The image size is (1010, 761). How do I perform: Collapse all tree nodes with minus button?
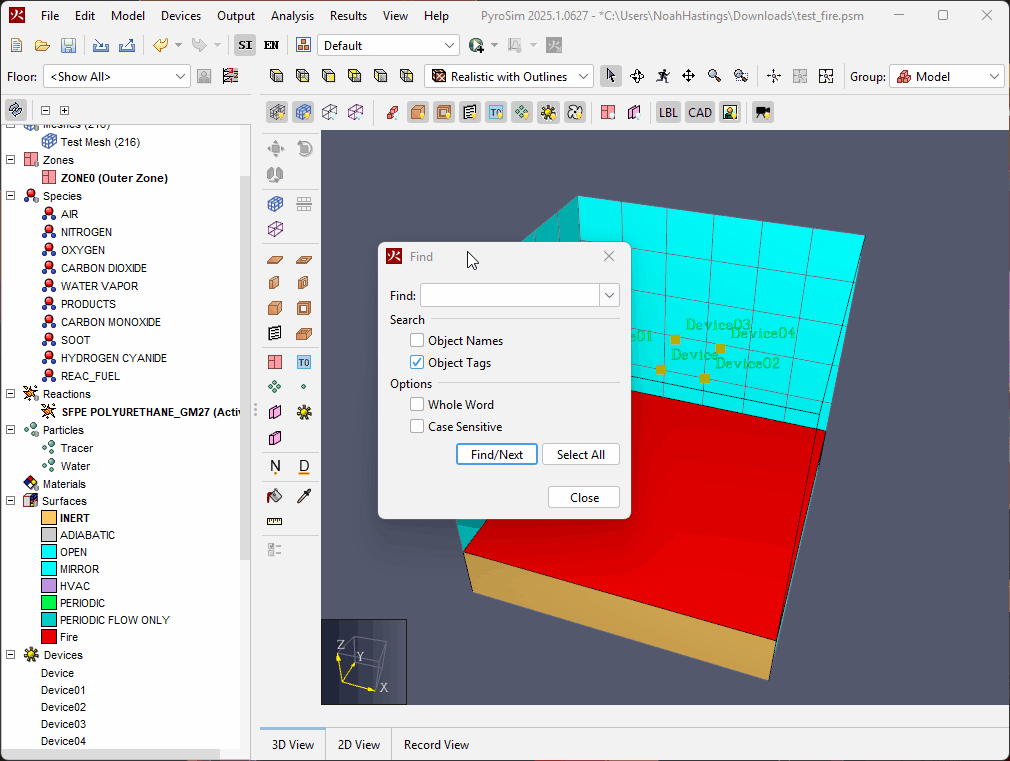[45, 110]
